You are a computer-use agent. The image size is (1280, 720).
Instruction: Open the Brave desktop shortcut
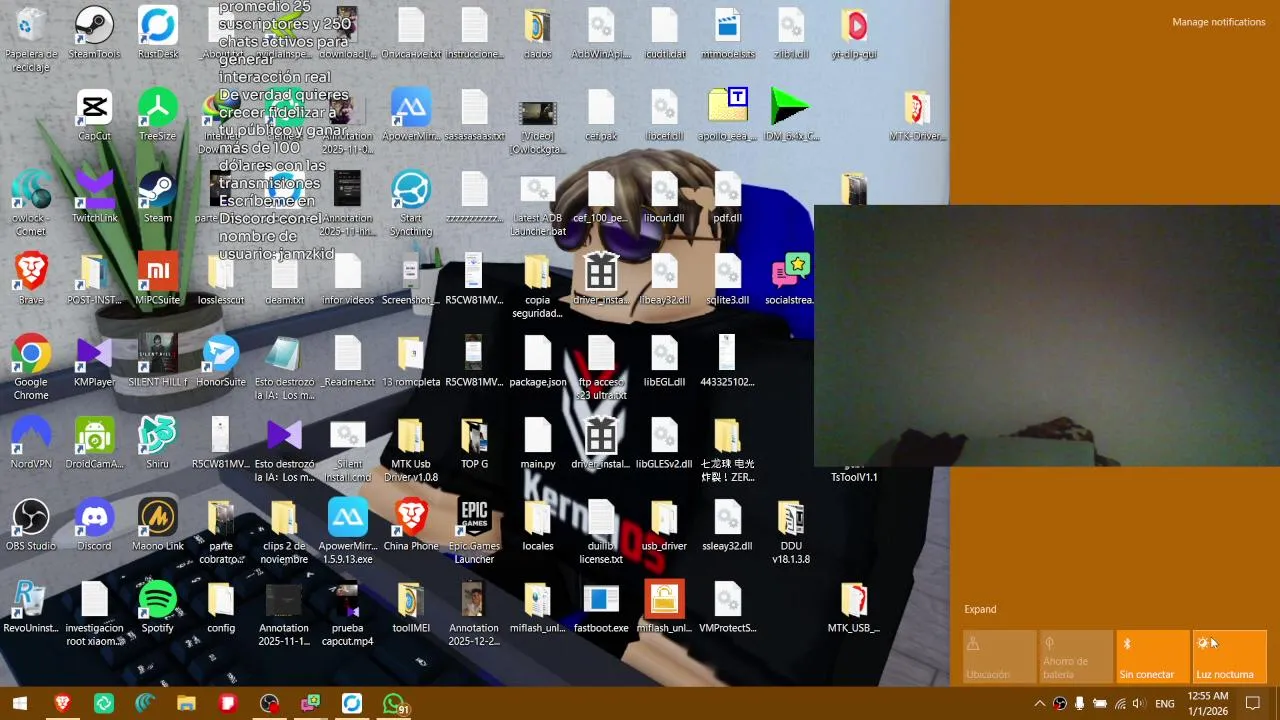(31, 279)
